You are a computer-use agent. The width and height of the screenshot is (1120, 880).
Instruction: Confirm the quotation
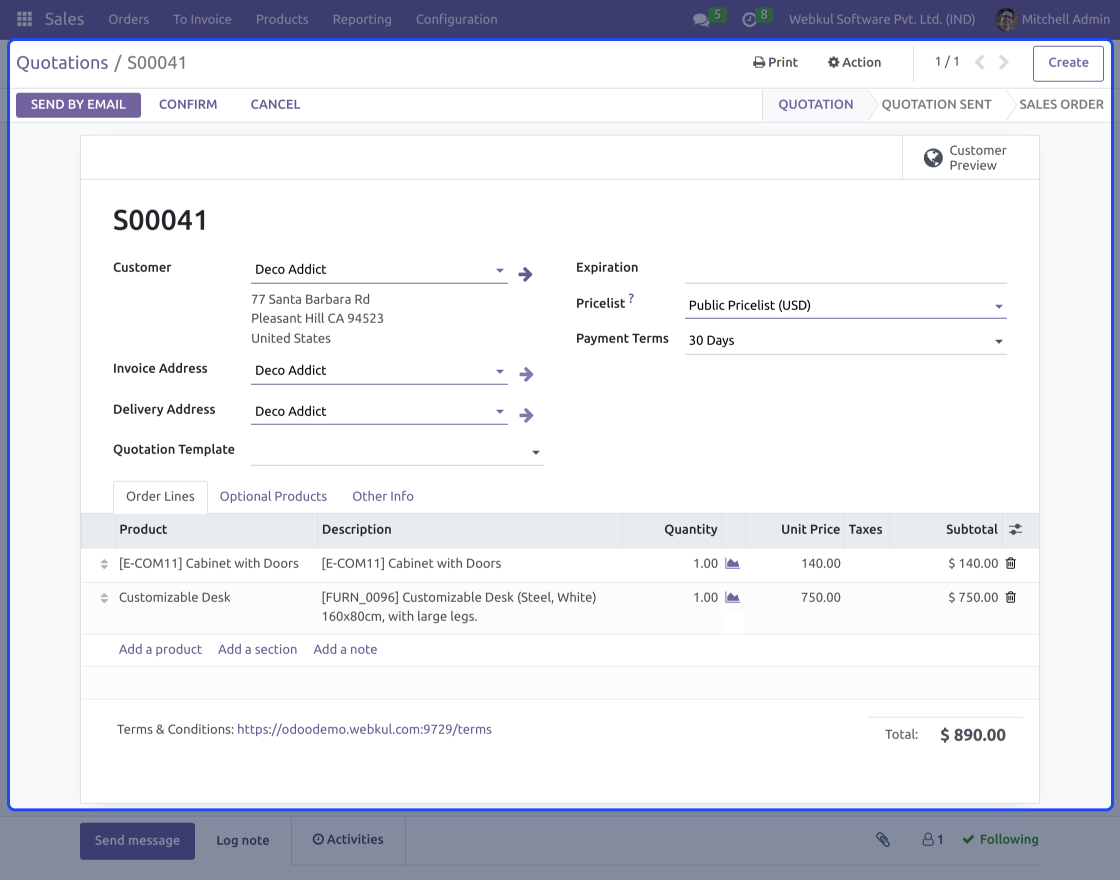pyautogui.click(x=188, y=105)
